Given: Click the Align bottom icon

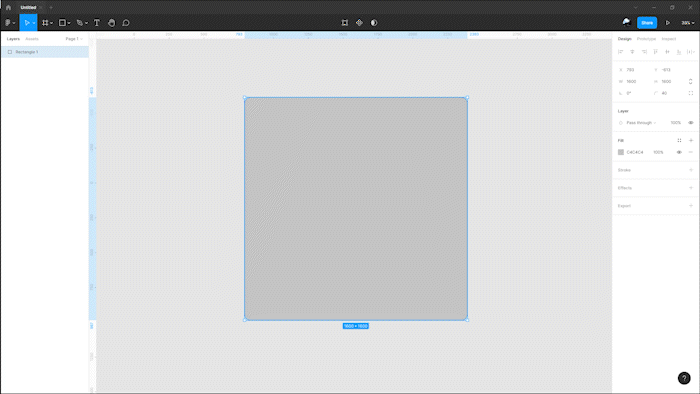Looking at the screenshot, I should click(x=679, y=52).
